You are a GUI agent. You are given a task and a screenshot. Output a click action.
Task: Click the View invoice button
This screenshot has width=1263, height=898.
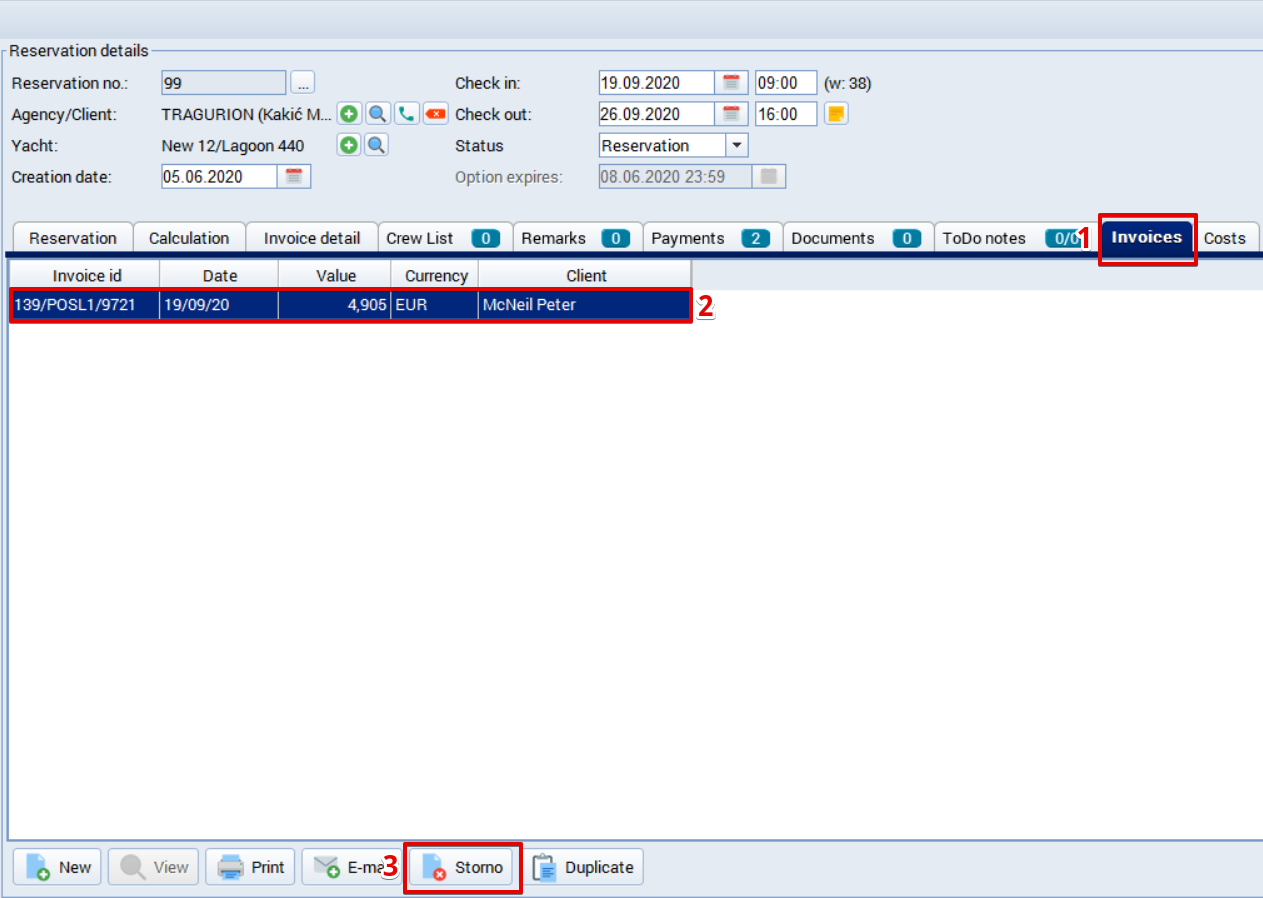pos(154,867)
